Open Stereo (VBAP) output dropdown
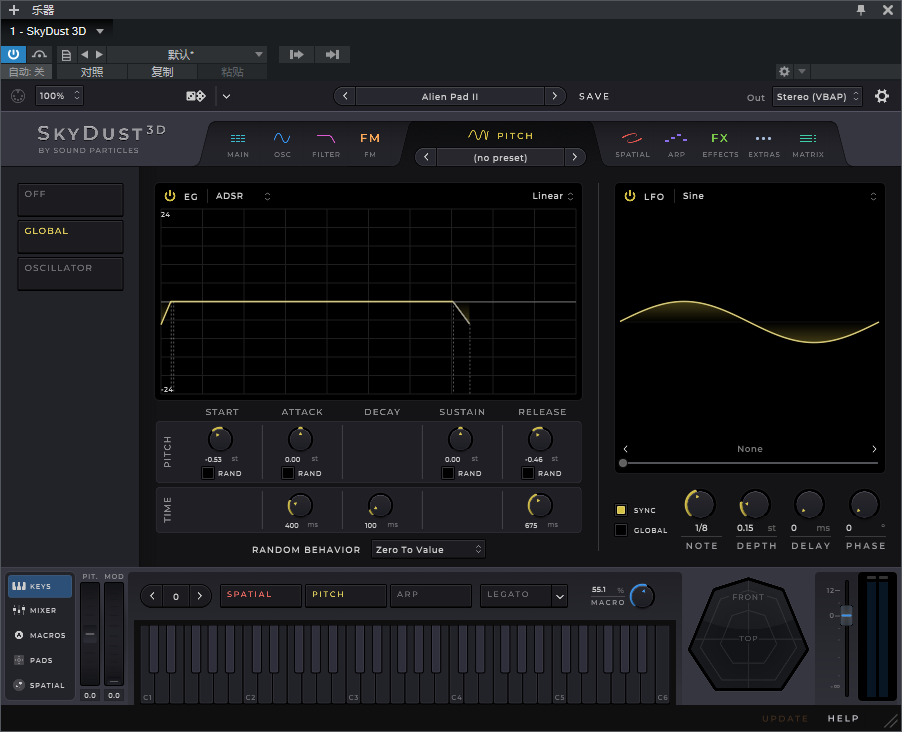Screen dimensions: 902x732 [817, 97]
